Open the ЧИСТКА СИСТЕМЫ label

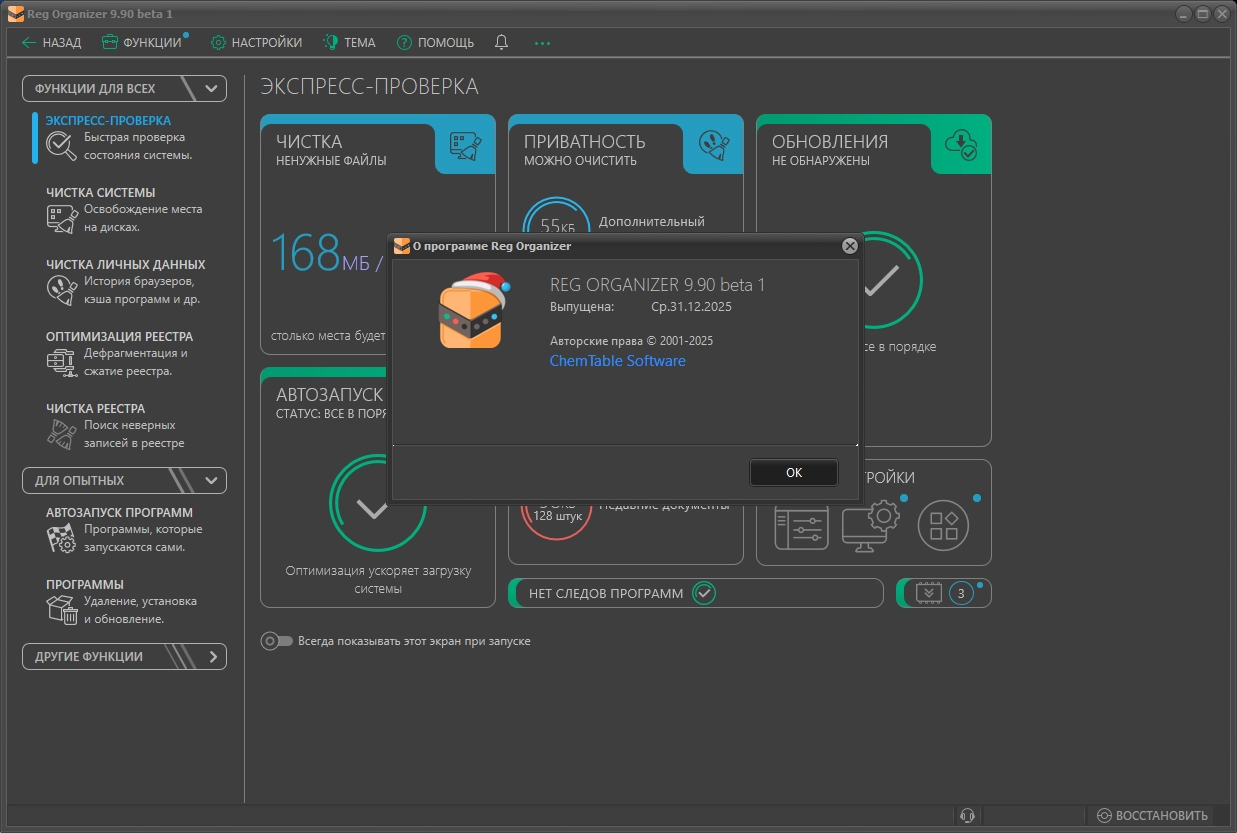click(x=101, y=193)
